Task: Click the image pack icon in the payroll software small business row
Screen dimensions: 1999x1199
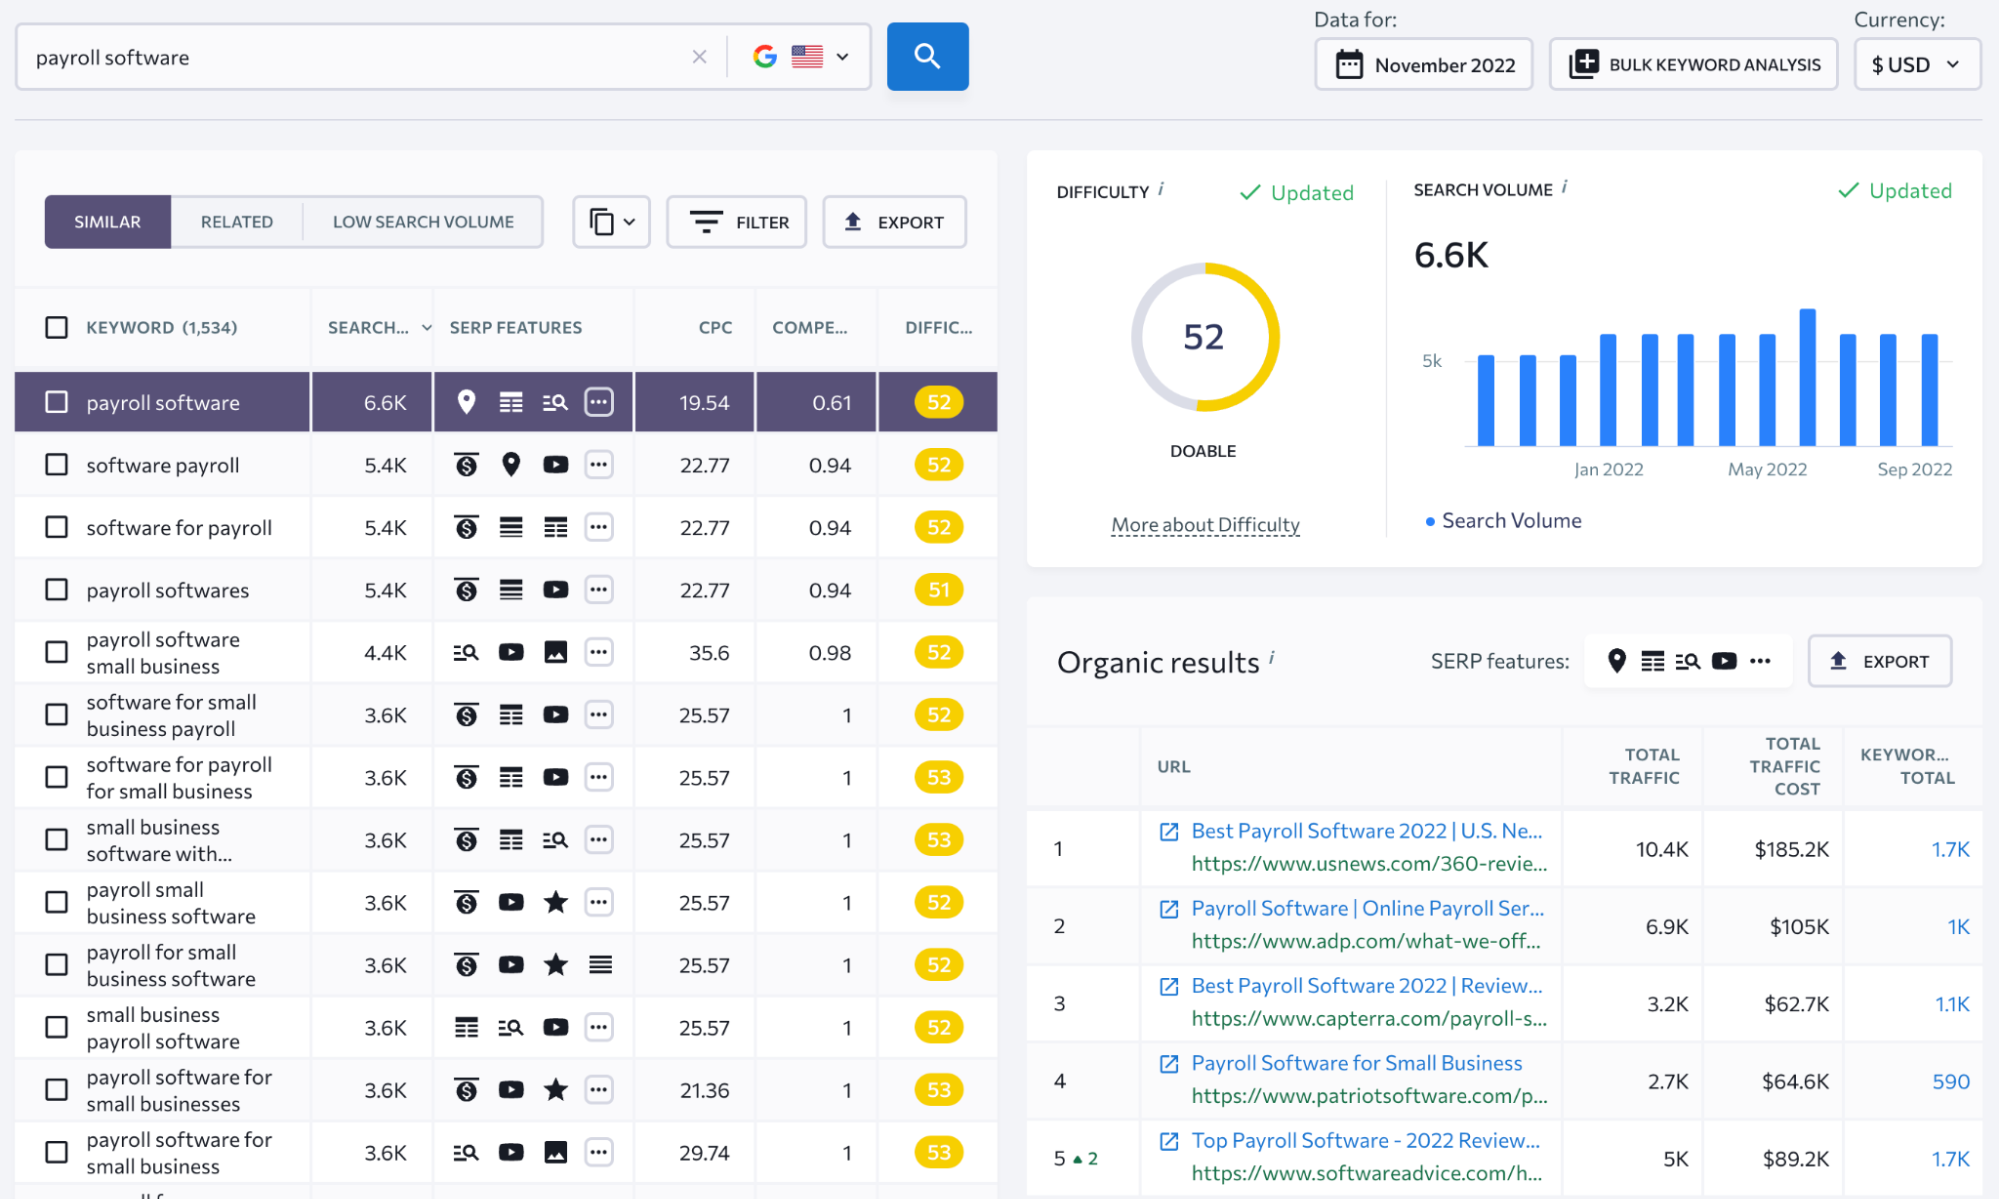Action: (555, 652)
